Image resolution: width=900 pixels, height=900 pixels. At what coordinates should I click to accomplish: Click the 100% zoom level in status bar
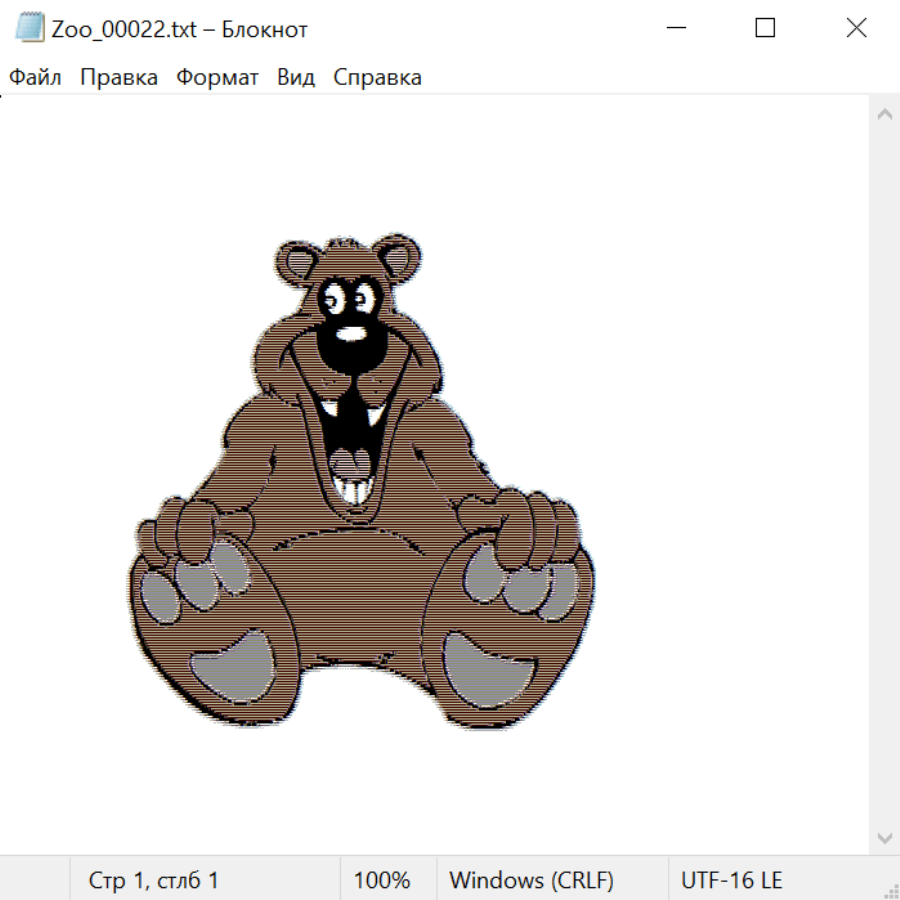382,880
